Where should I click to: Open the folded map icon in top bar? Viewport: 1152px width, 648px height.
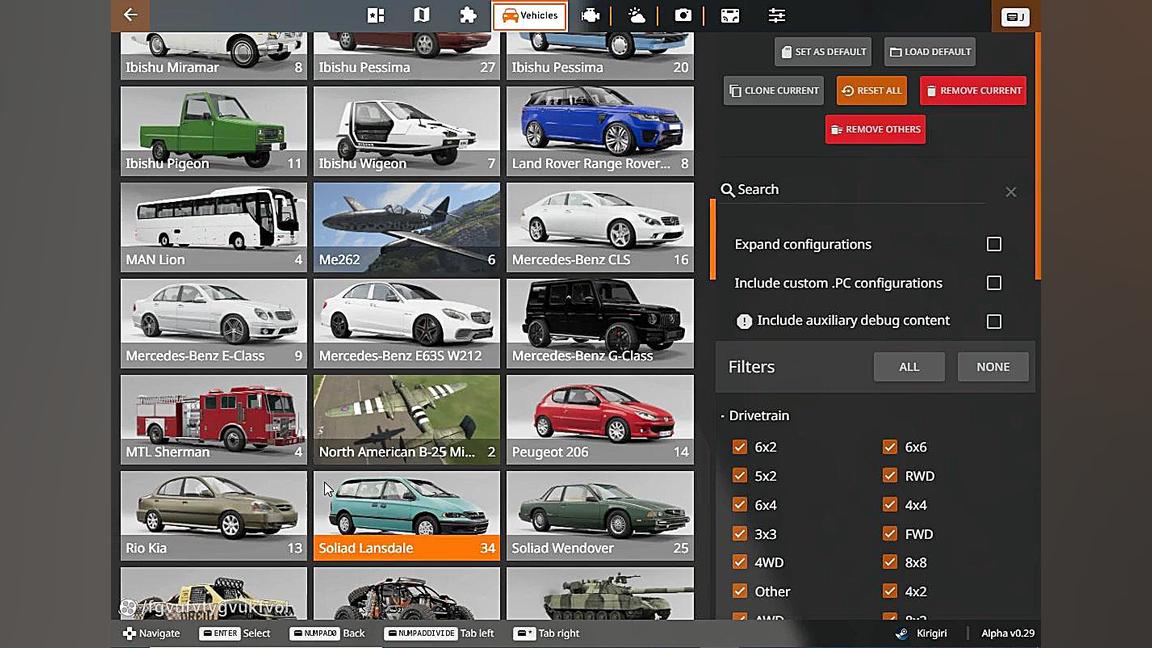(x=422, y=15)
